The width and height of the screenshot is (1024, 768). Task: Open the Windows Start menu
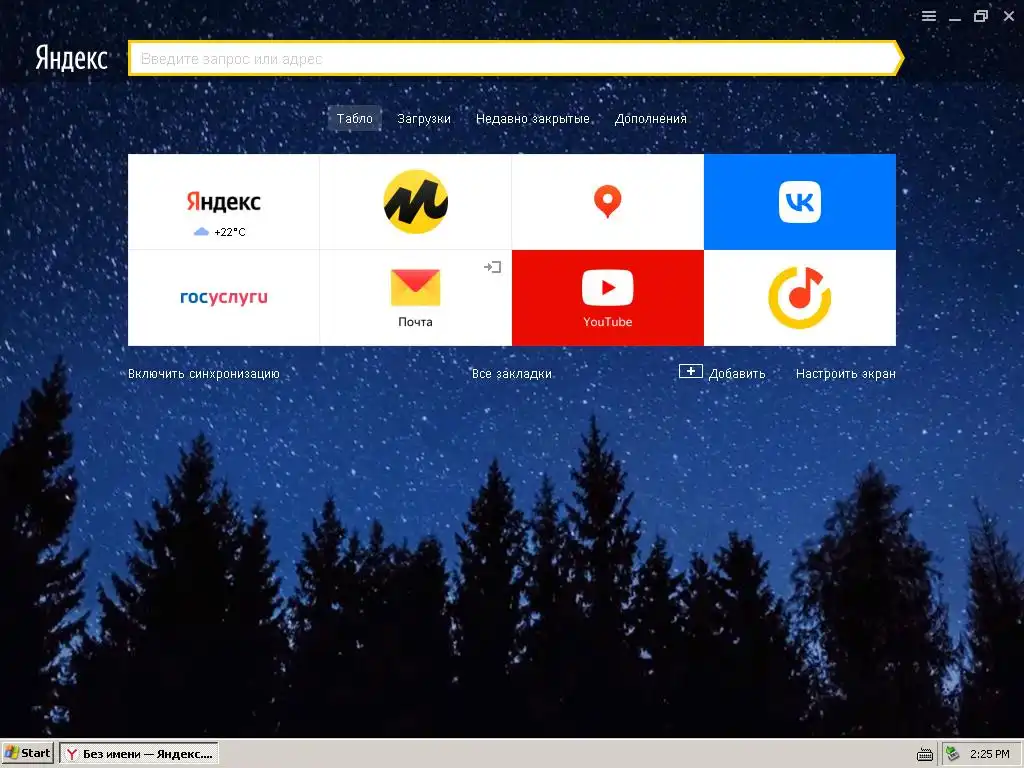coord(27,753)
